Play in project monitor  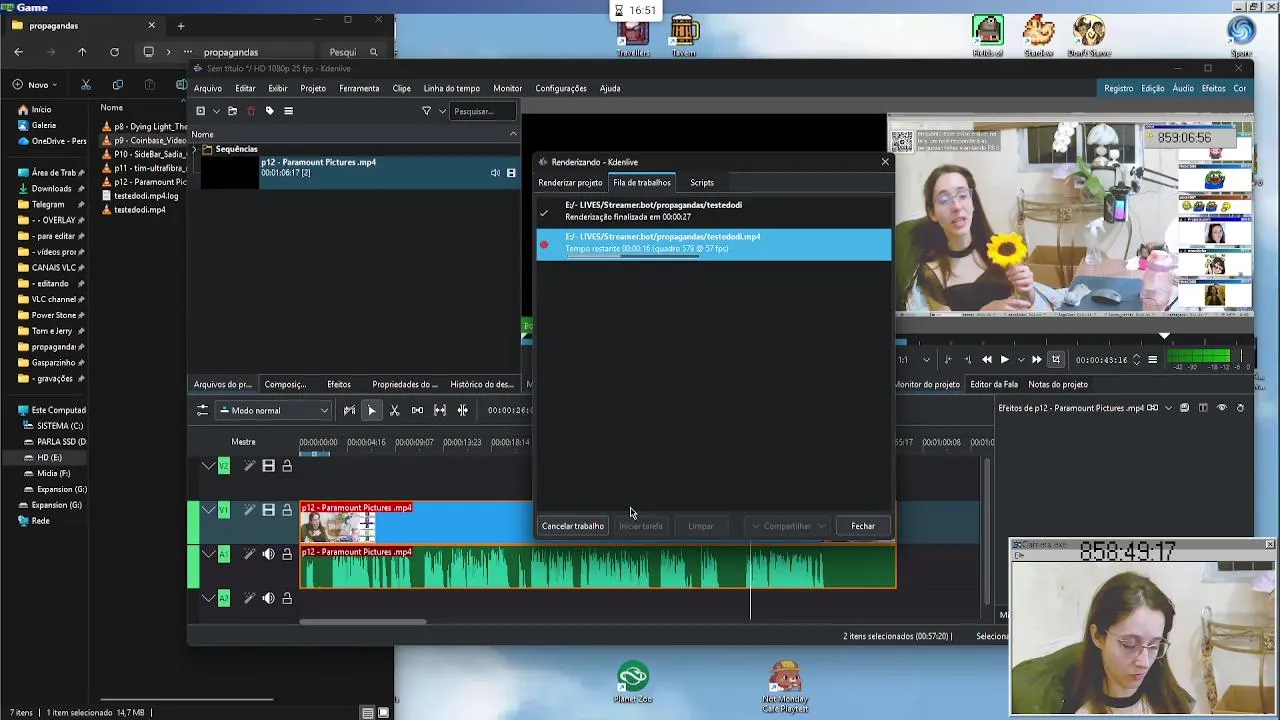coord(1004,360)
